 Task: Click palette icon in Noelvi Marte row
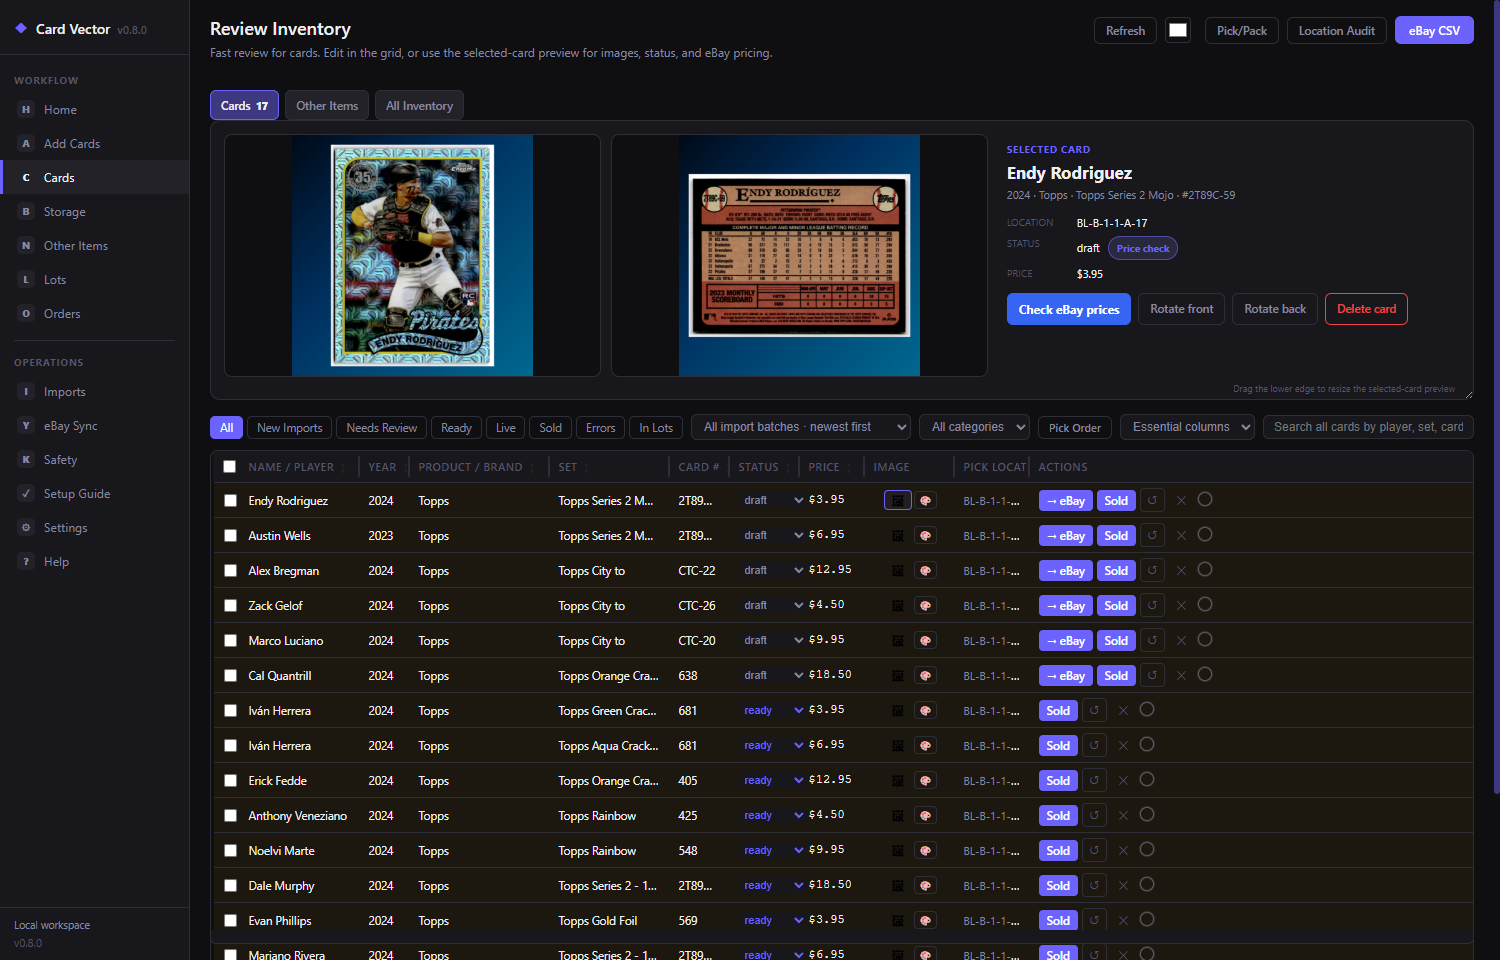926,850
